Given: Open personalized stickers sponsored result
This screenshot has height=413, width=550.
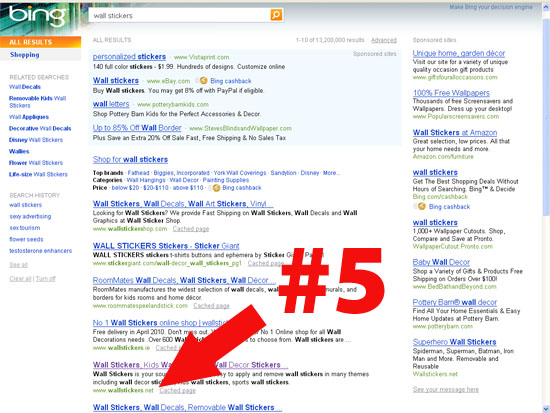Looking at the screenshot, I should (129, 56).
